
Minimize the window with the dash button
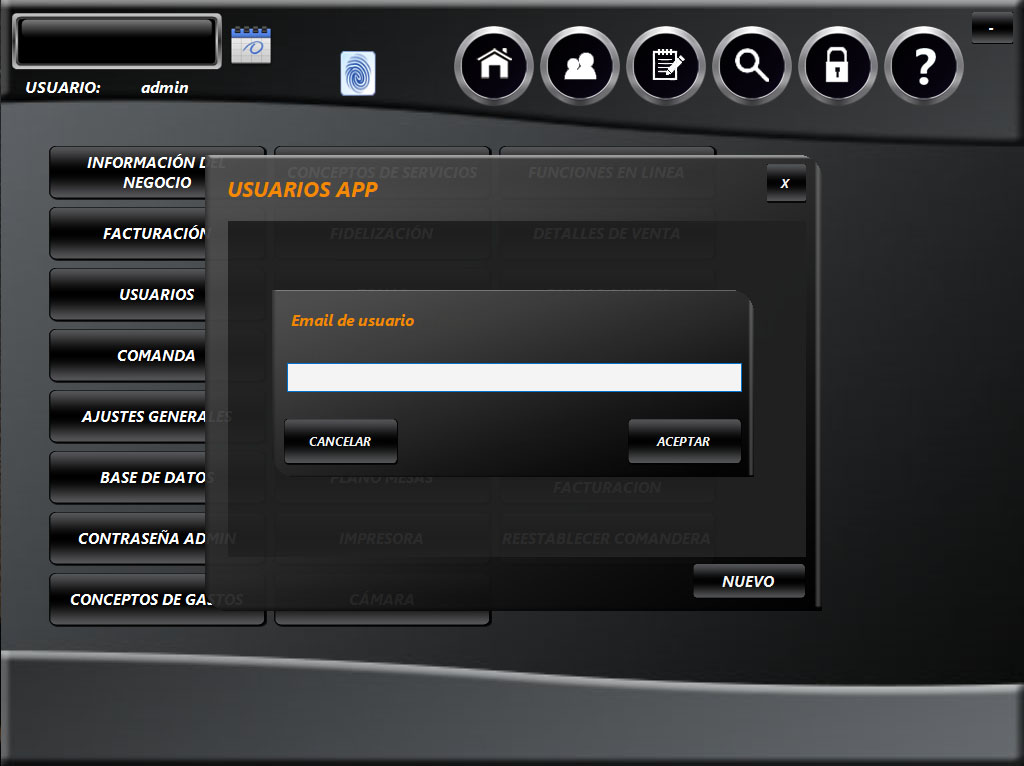coord(991,28)
